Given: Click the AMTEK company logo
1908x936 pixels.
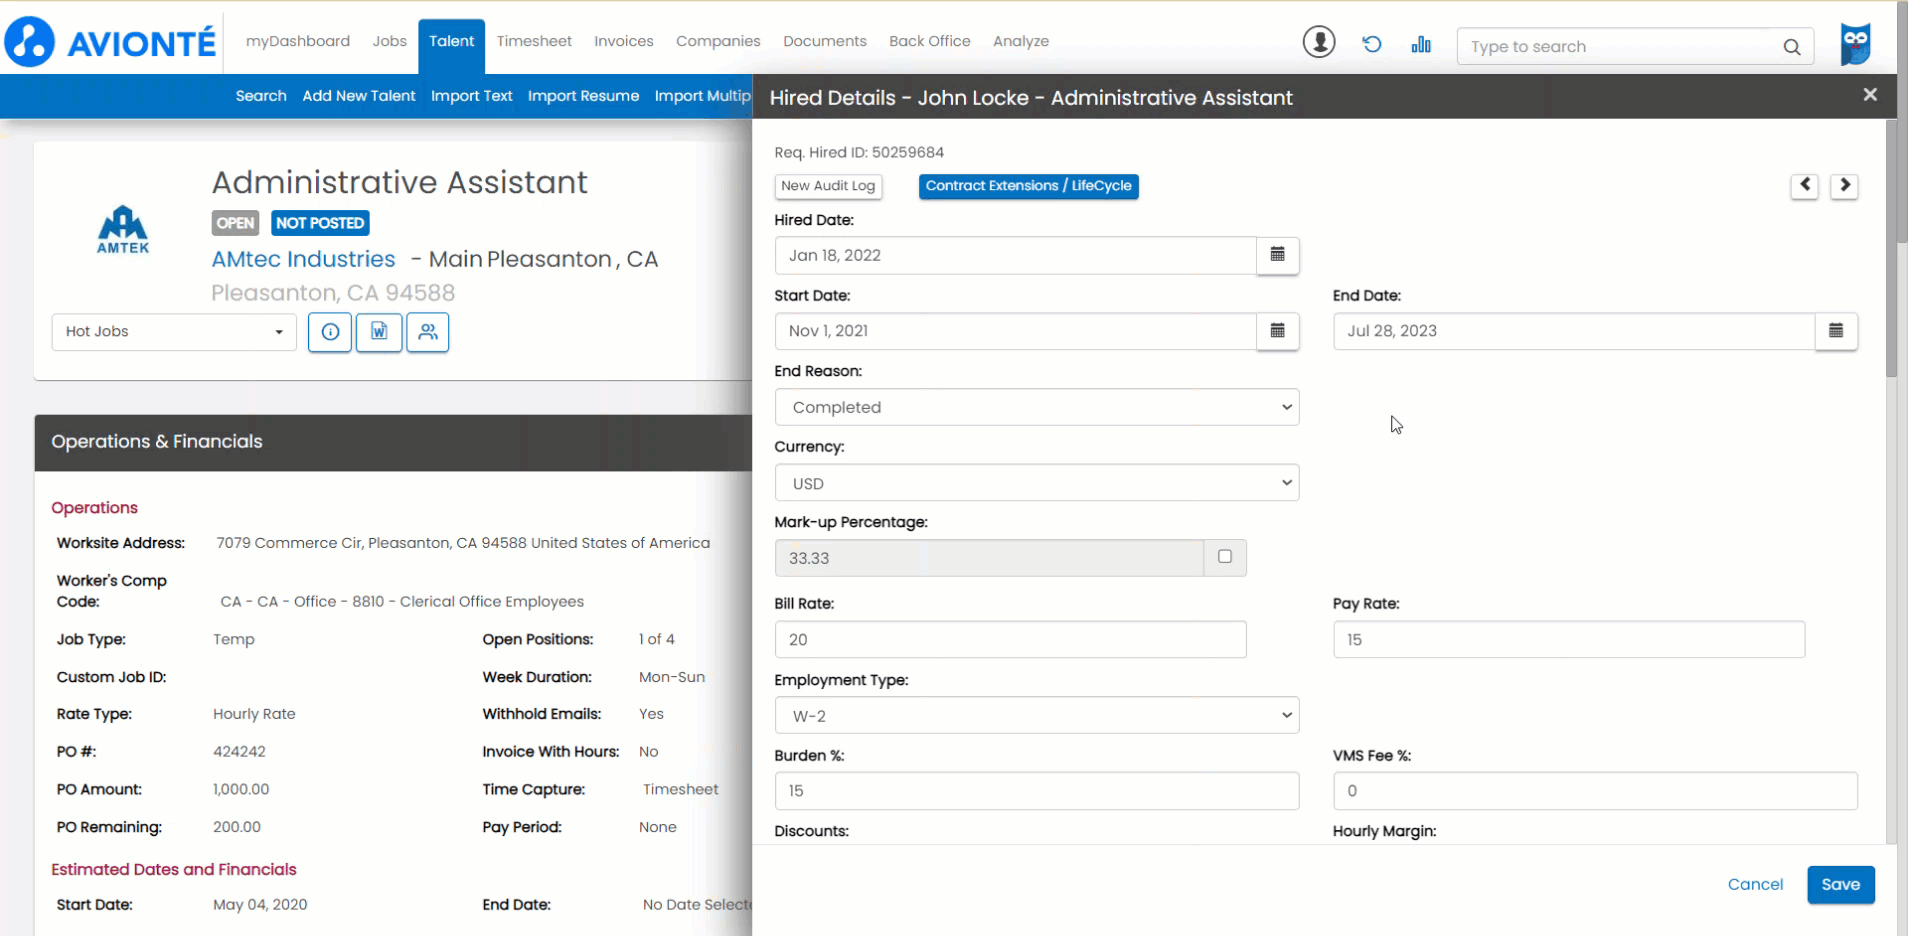Looking at the screenshot, I should pyautogui.click(x=123, y=230).
